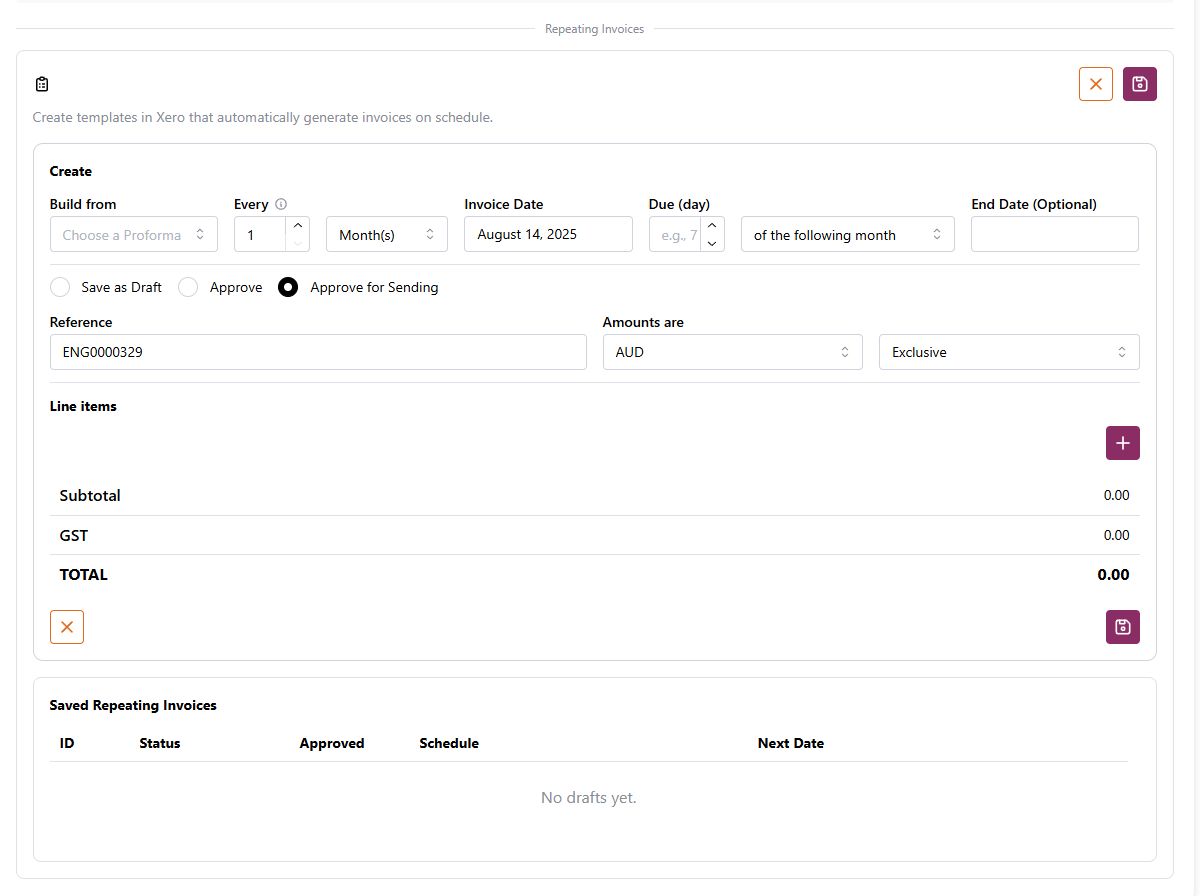The image size is (1200, 896).
Task: Expand the 'of the following month' dropdown
Action: pyautogui.click(x=847, y=235)
